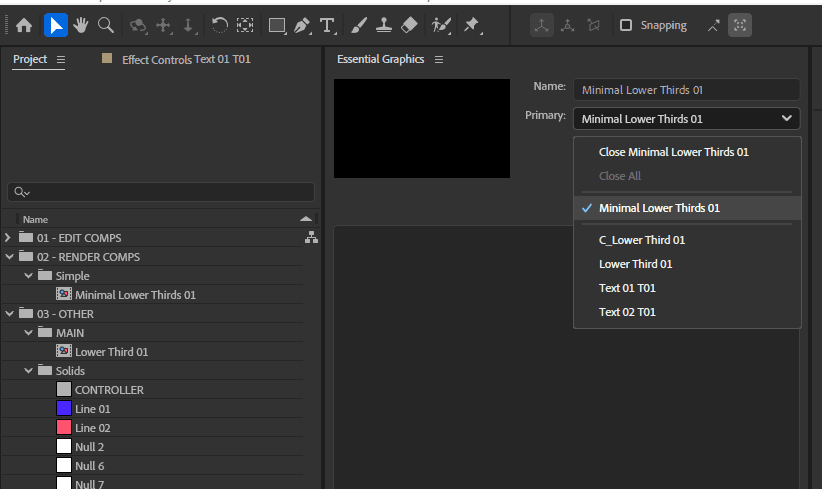The height and width of the screenshot is (489, 822).
Task: Enable the Snapping checkbox
Action: (626, 25)
